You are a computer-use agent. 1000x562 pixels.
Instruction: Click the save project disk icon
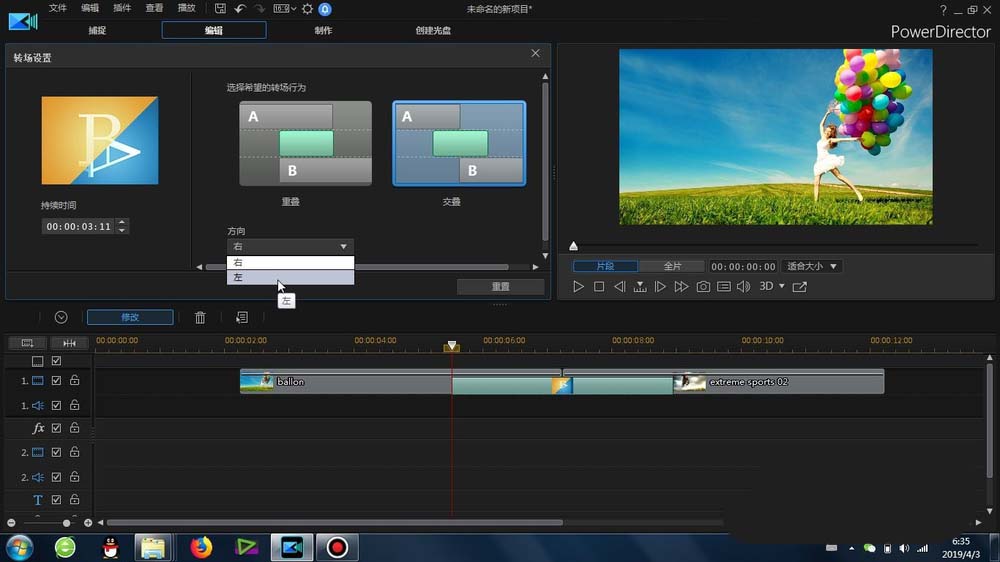click(x=221, y=9)
